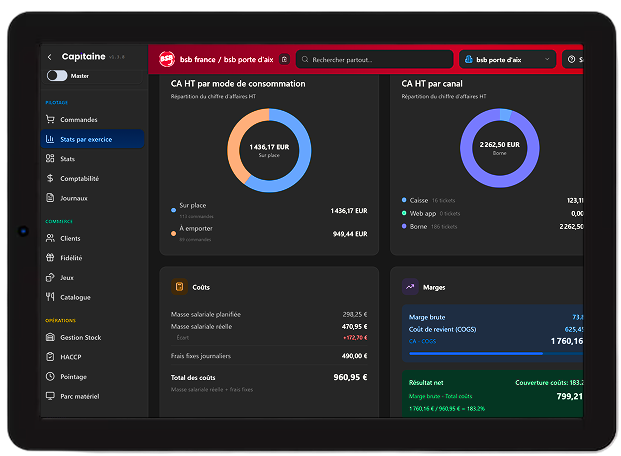Open the Fidélité gift icon
Viewport: 621px width, 456px height.
50,258
